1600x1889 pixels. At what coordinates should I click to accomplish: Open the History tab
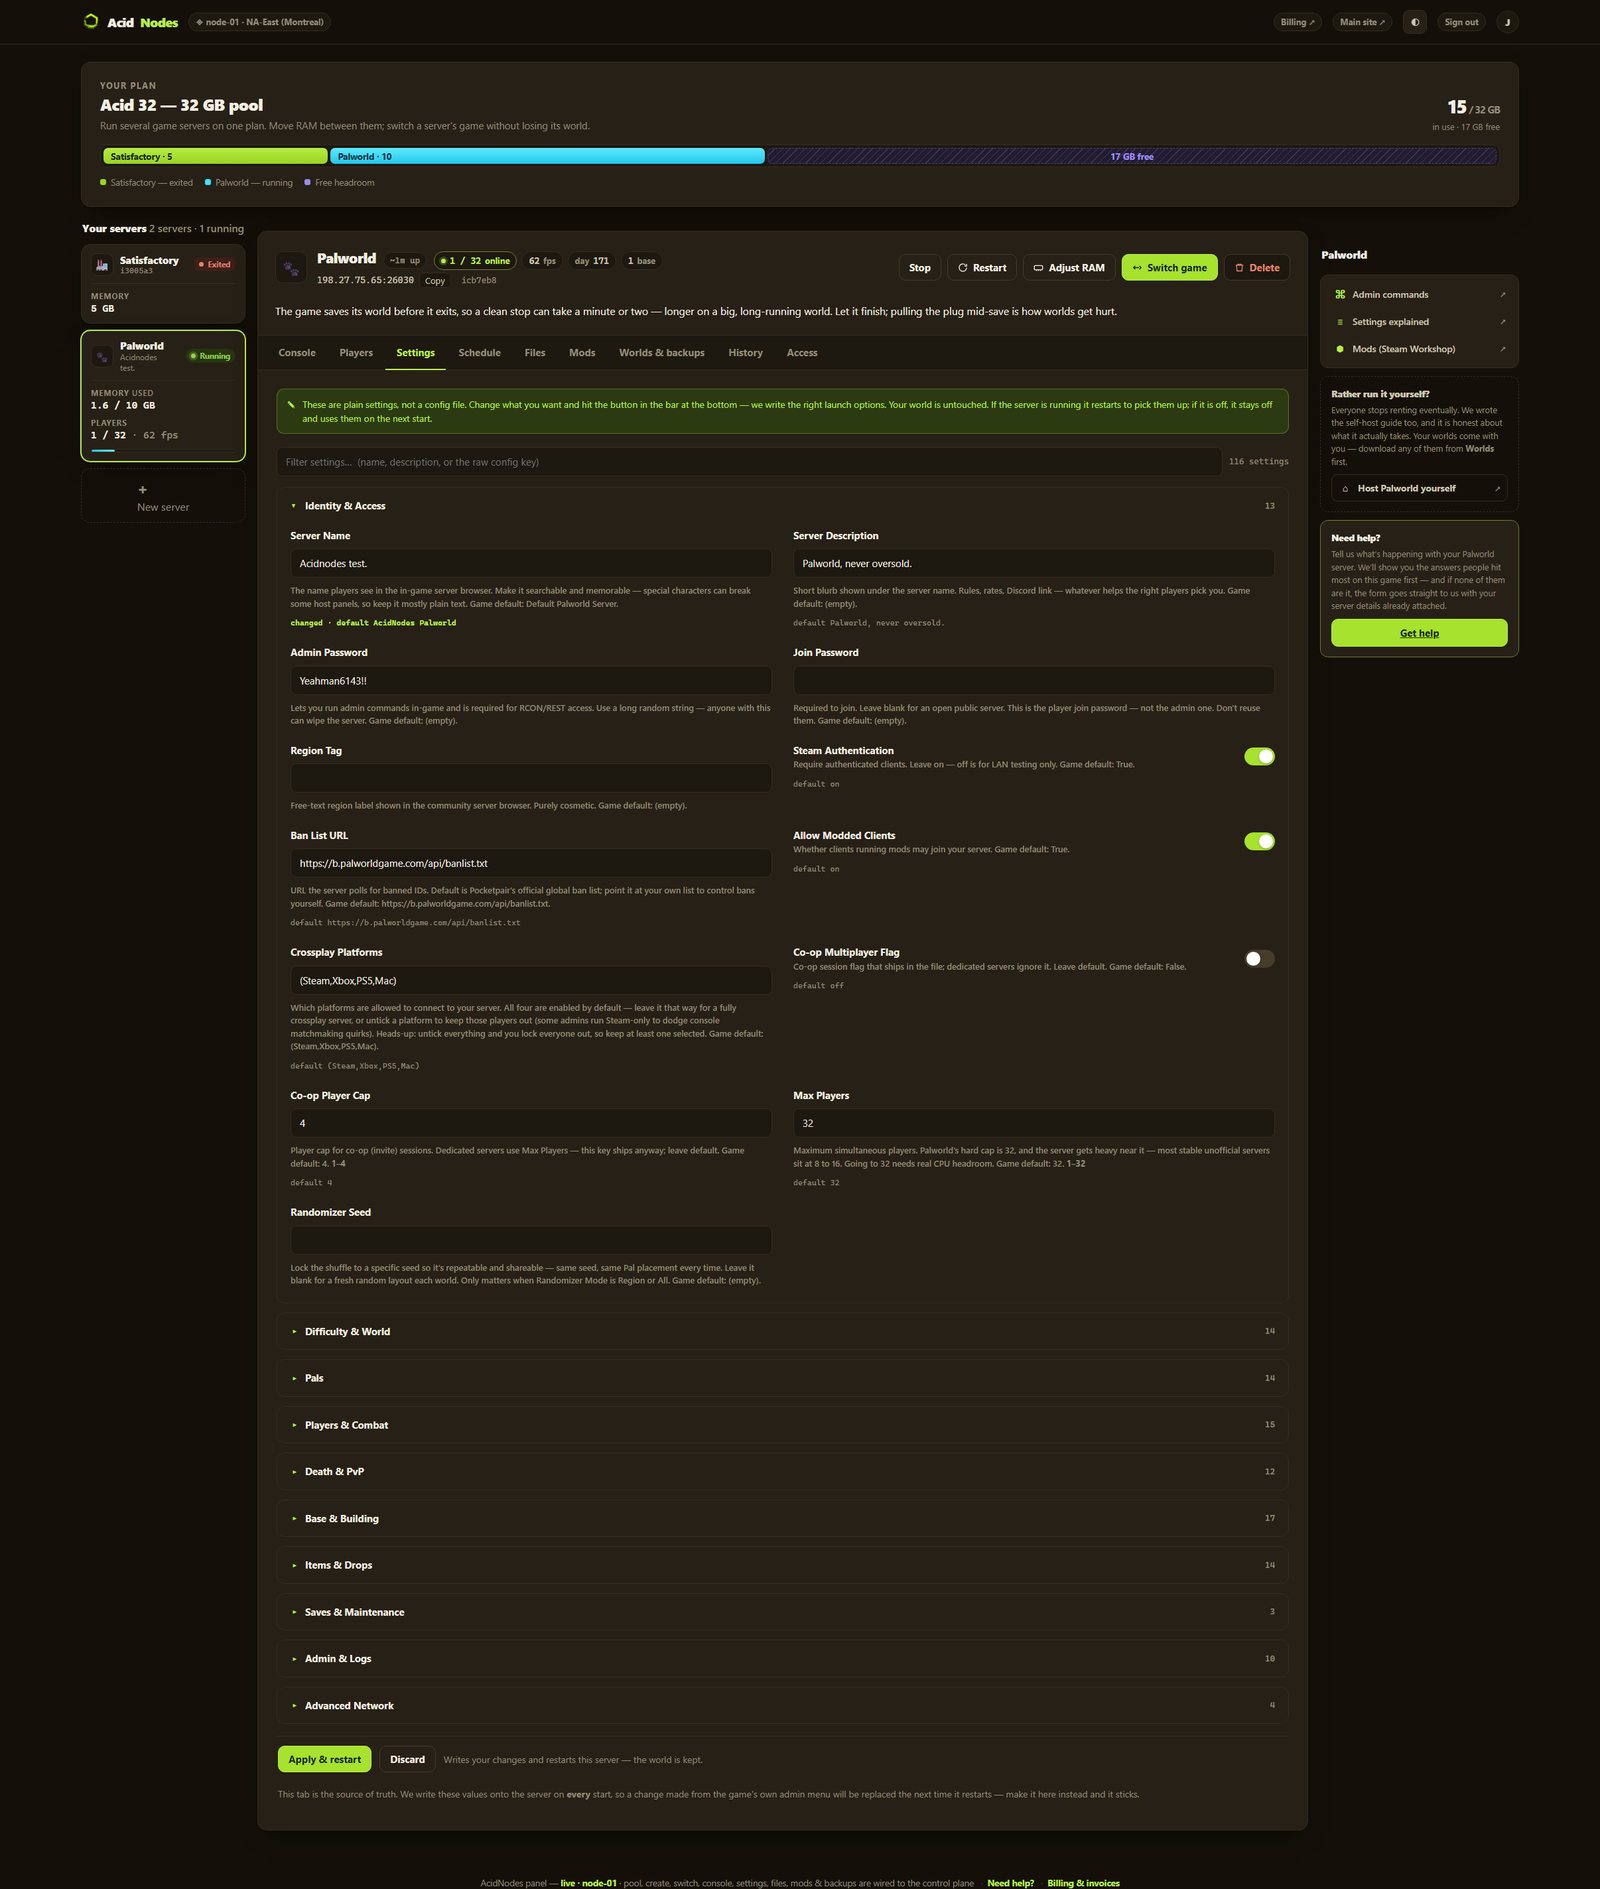point(746,353)
